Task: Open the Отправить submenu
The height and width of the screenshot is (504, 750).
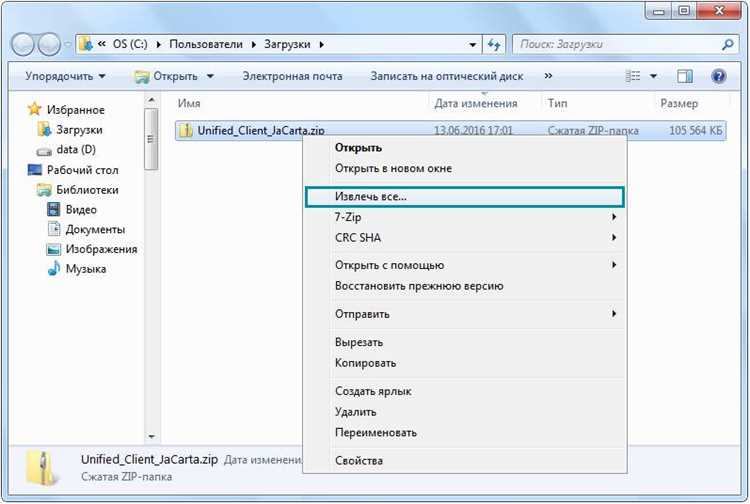Action: [464, 314]
